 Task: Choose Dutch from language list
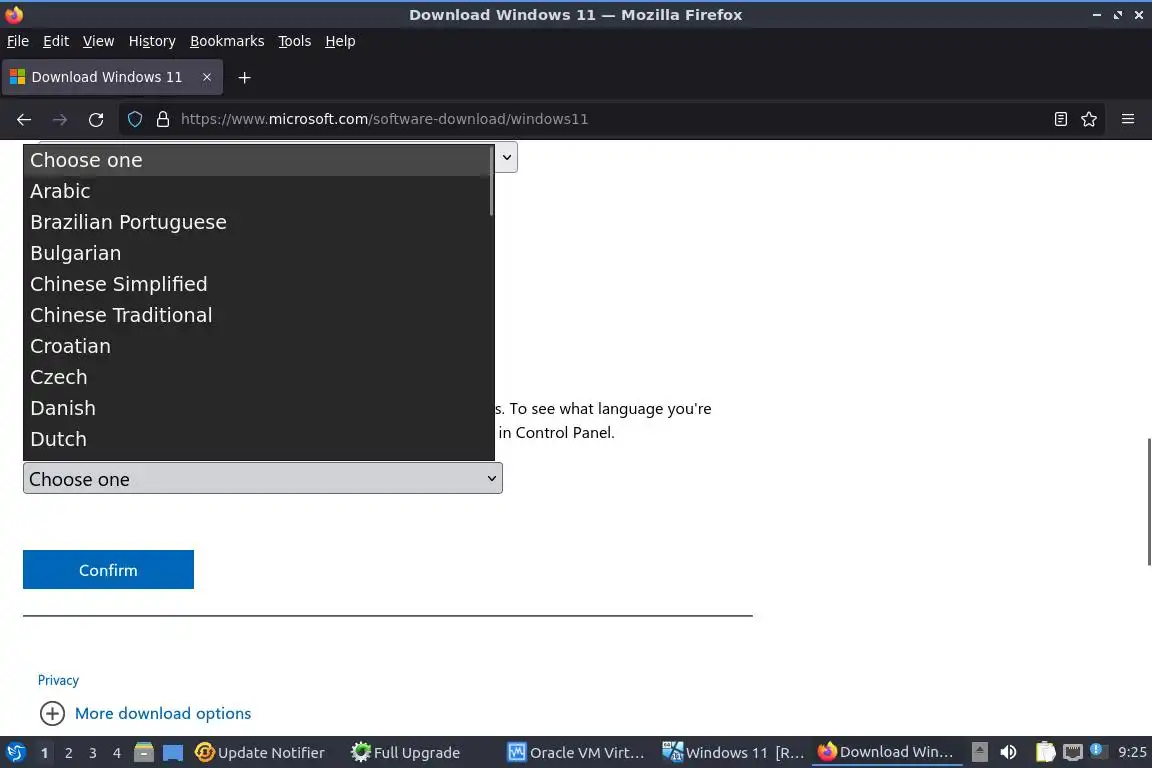coord(256,439)
